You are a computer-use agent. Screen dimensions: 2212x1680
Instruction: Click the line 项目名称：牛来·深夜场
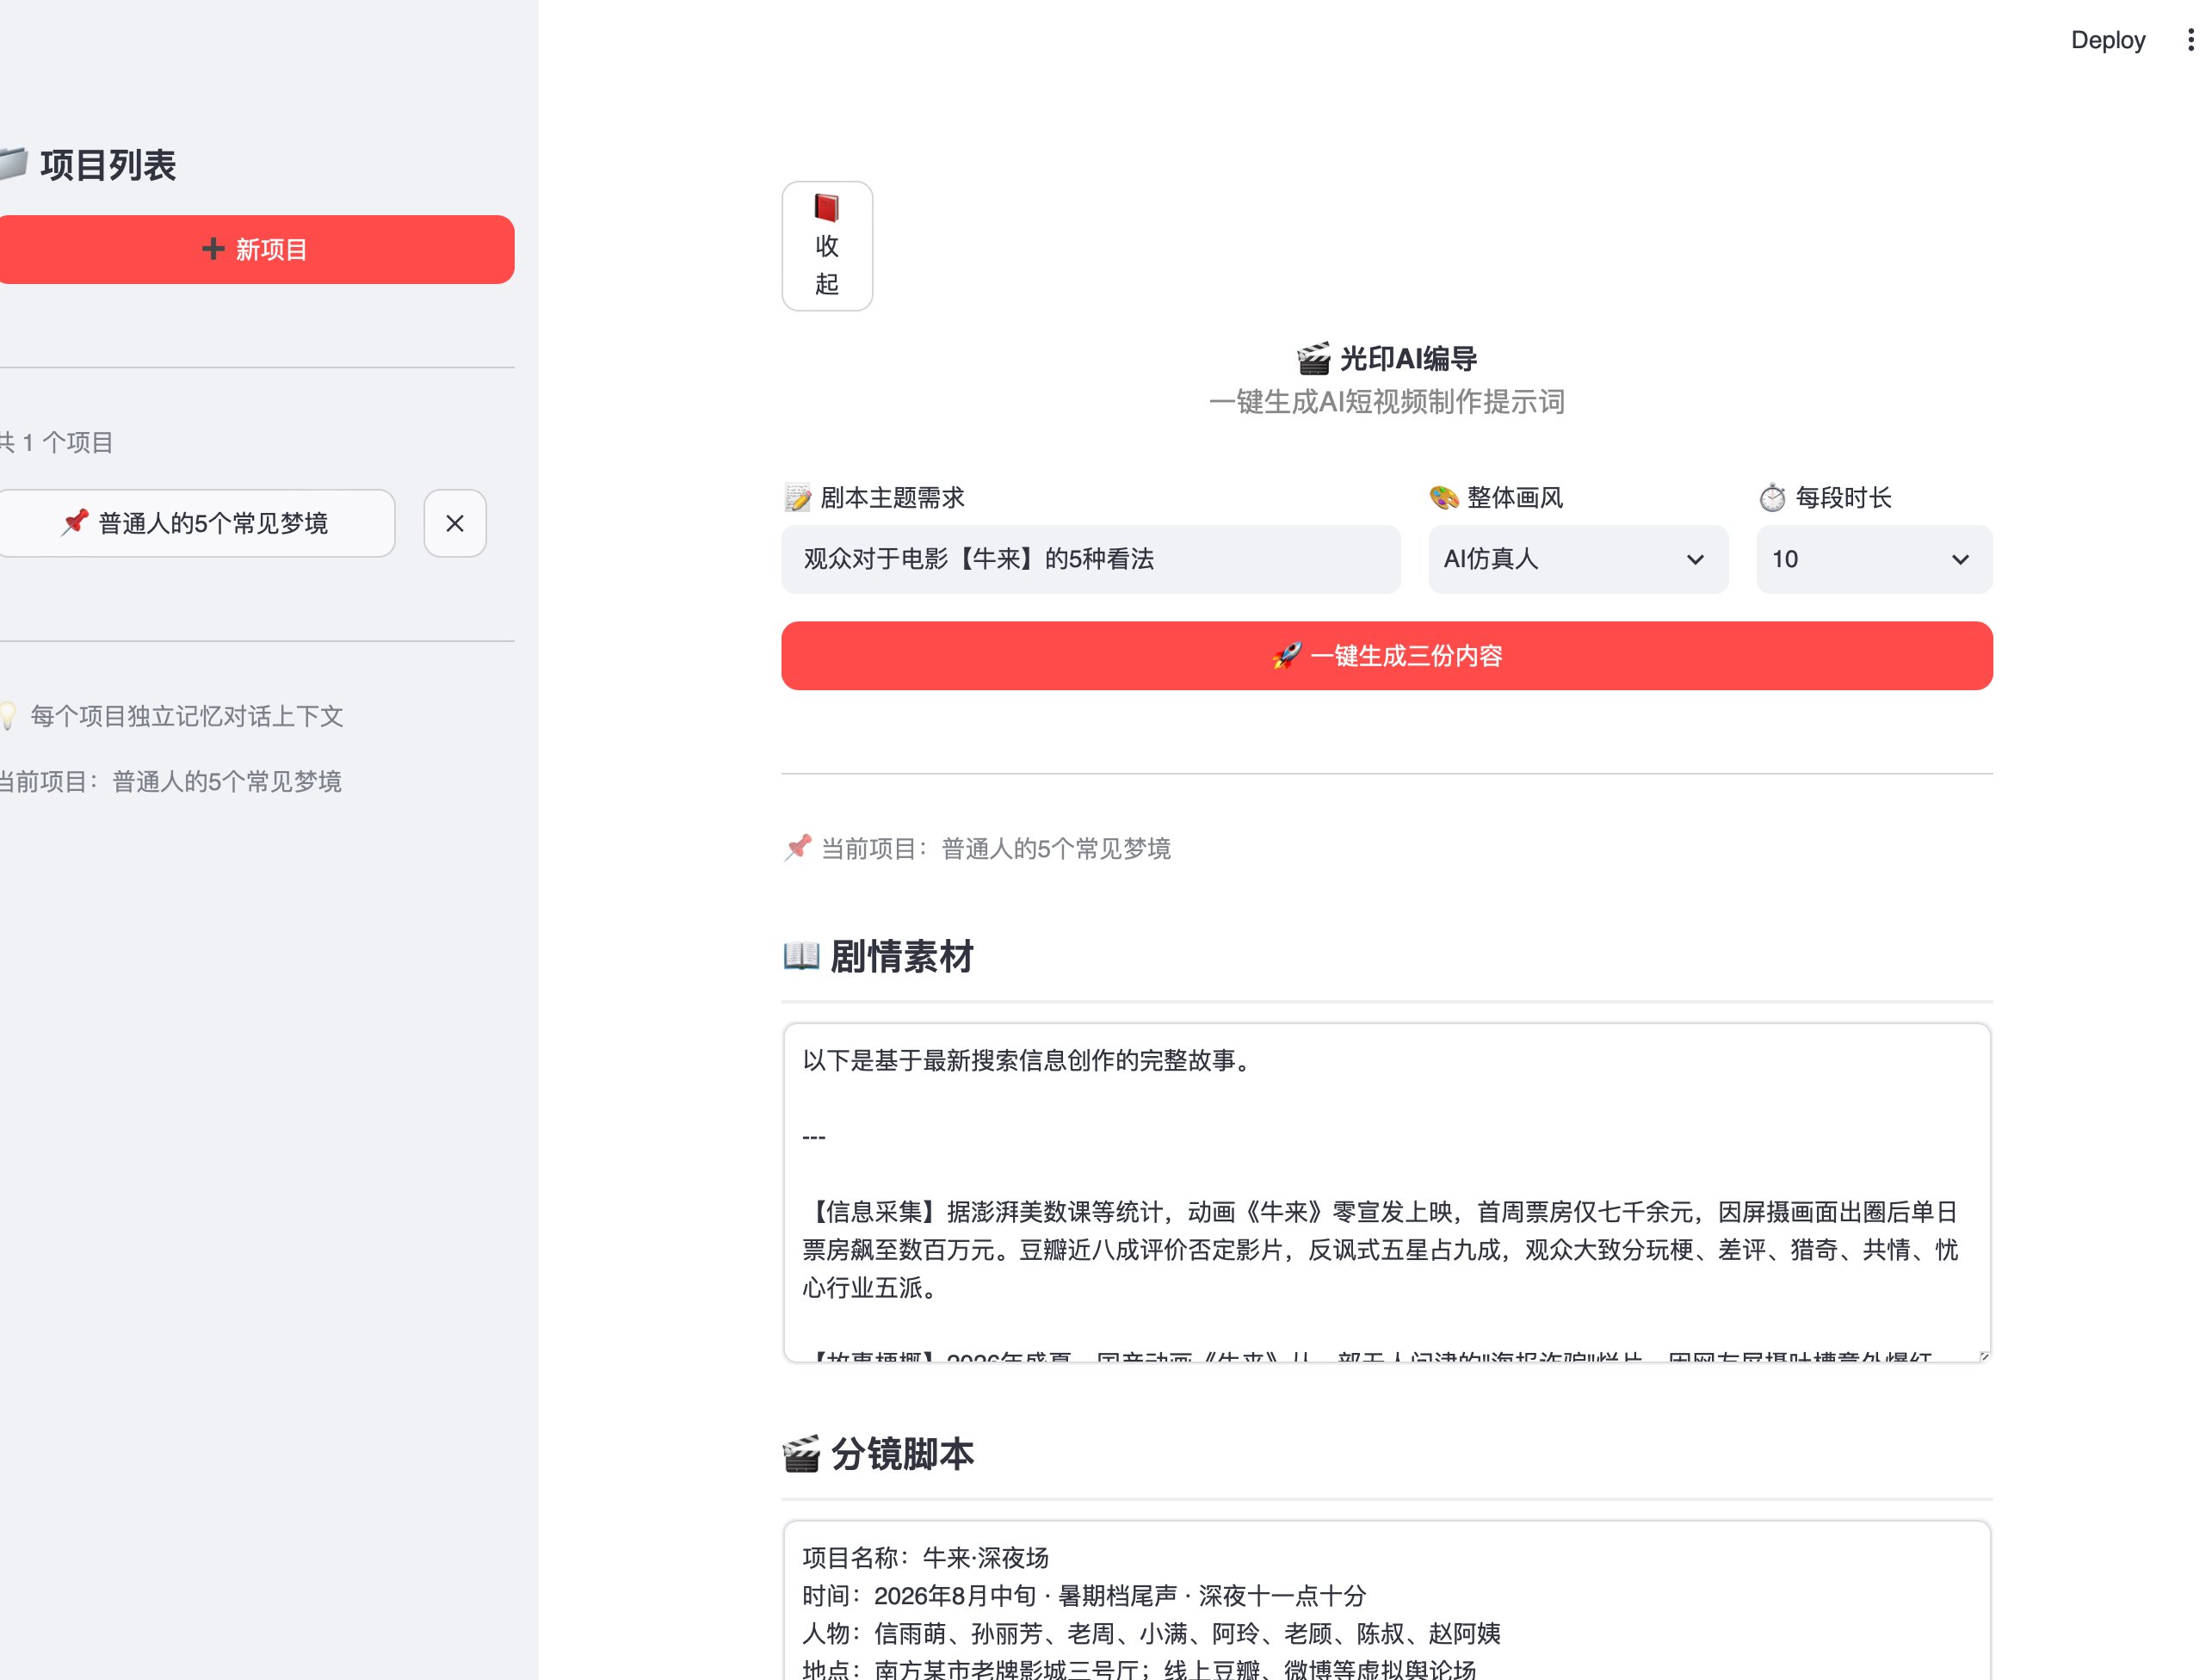(925, 1557)
